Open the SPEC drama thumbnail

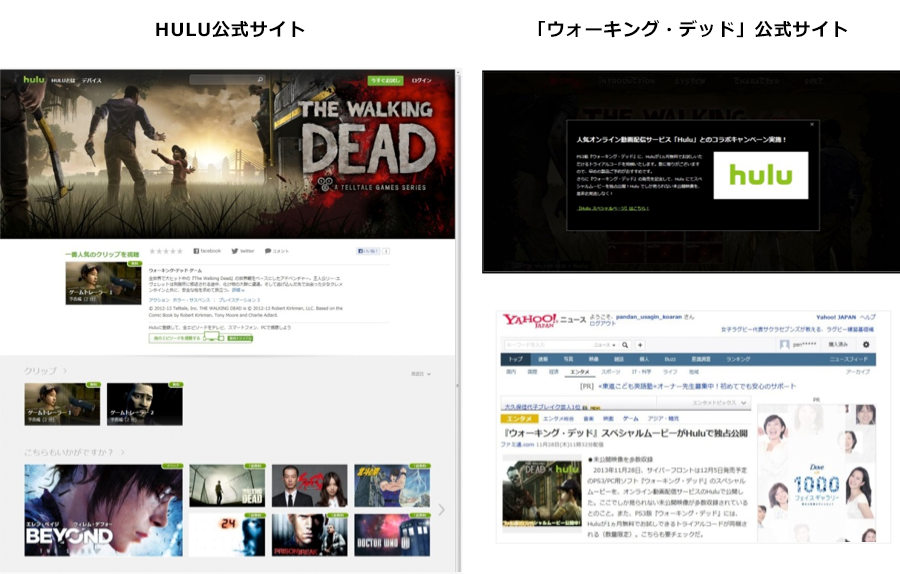click(310, 486)
